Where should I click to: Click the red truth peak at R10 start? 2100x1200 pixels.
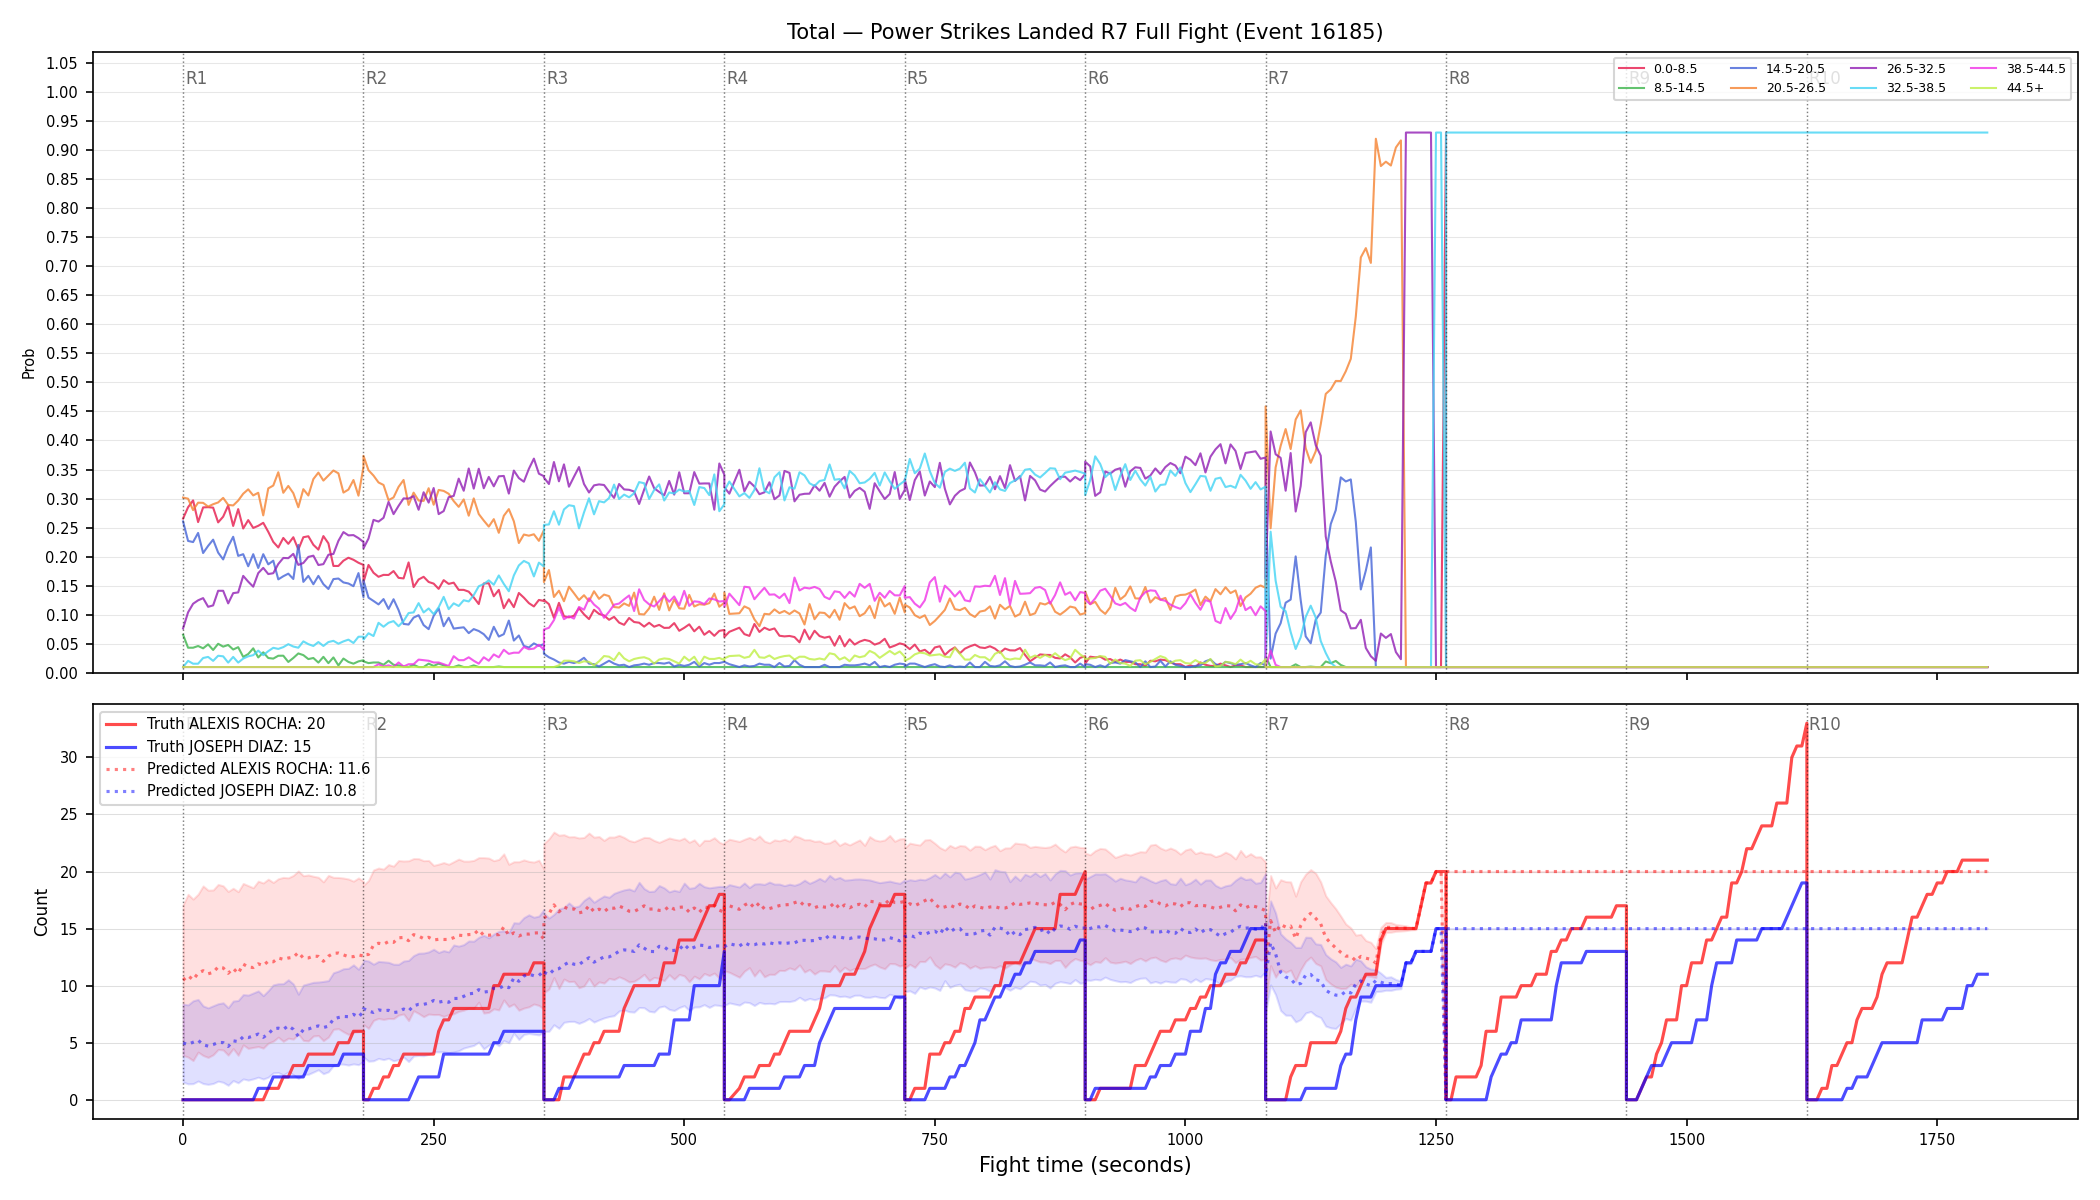point(1806,724)
